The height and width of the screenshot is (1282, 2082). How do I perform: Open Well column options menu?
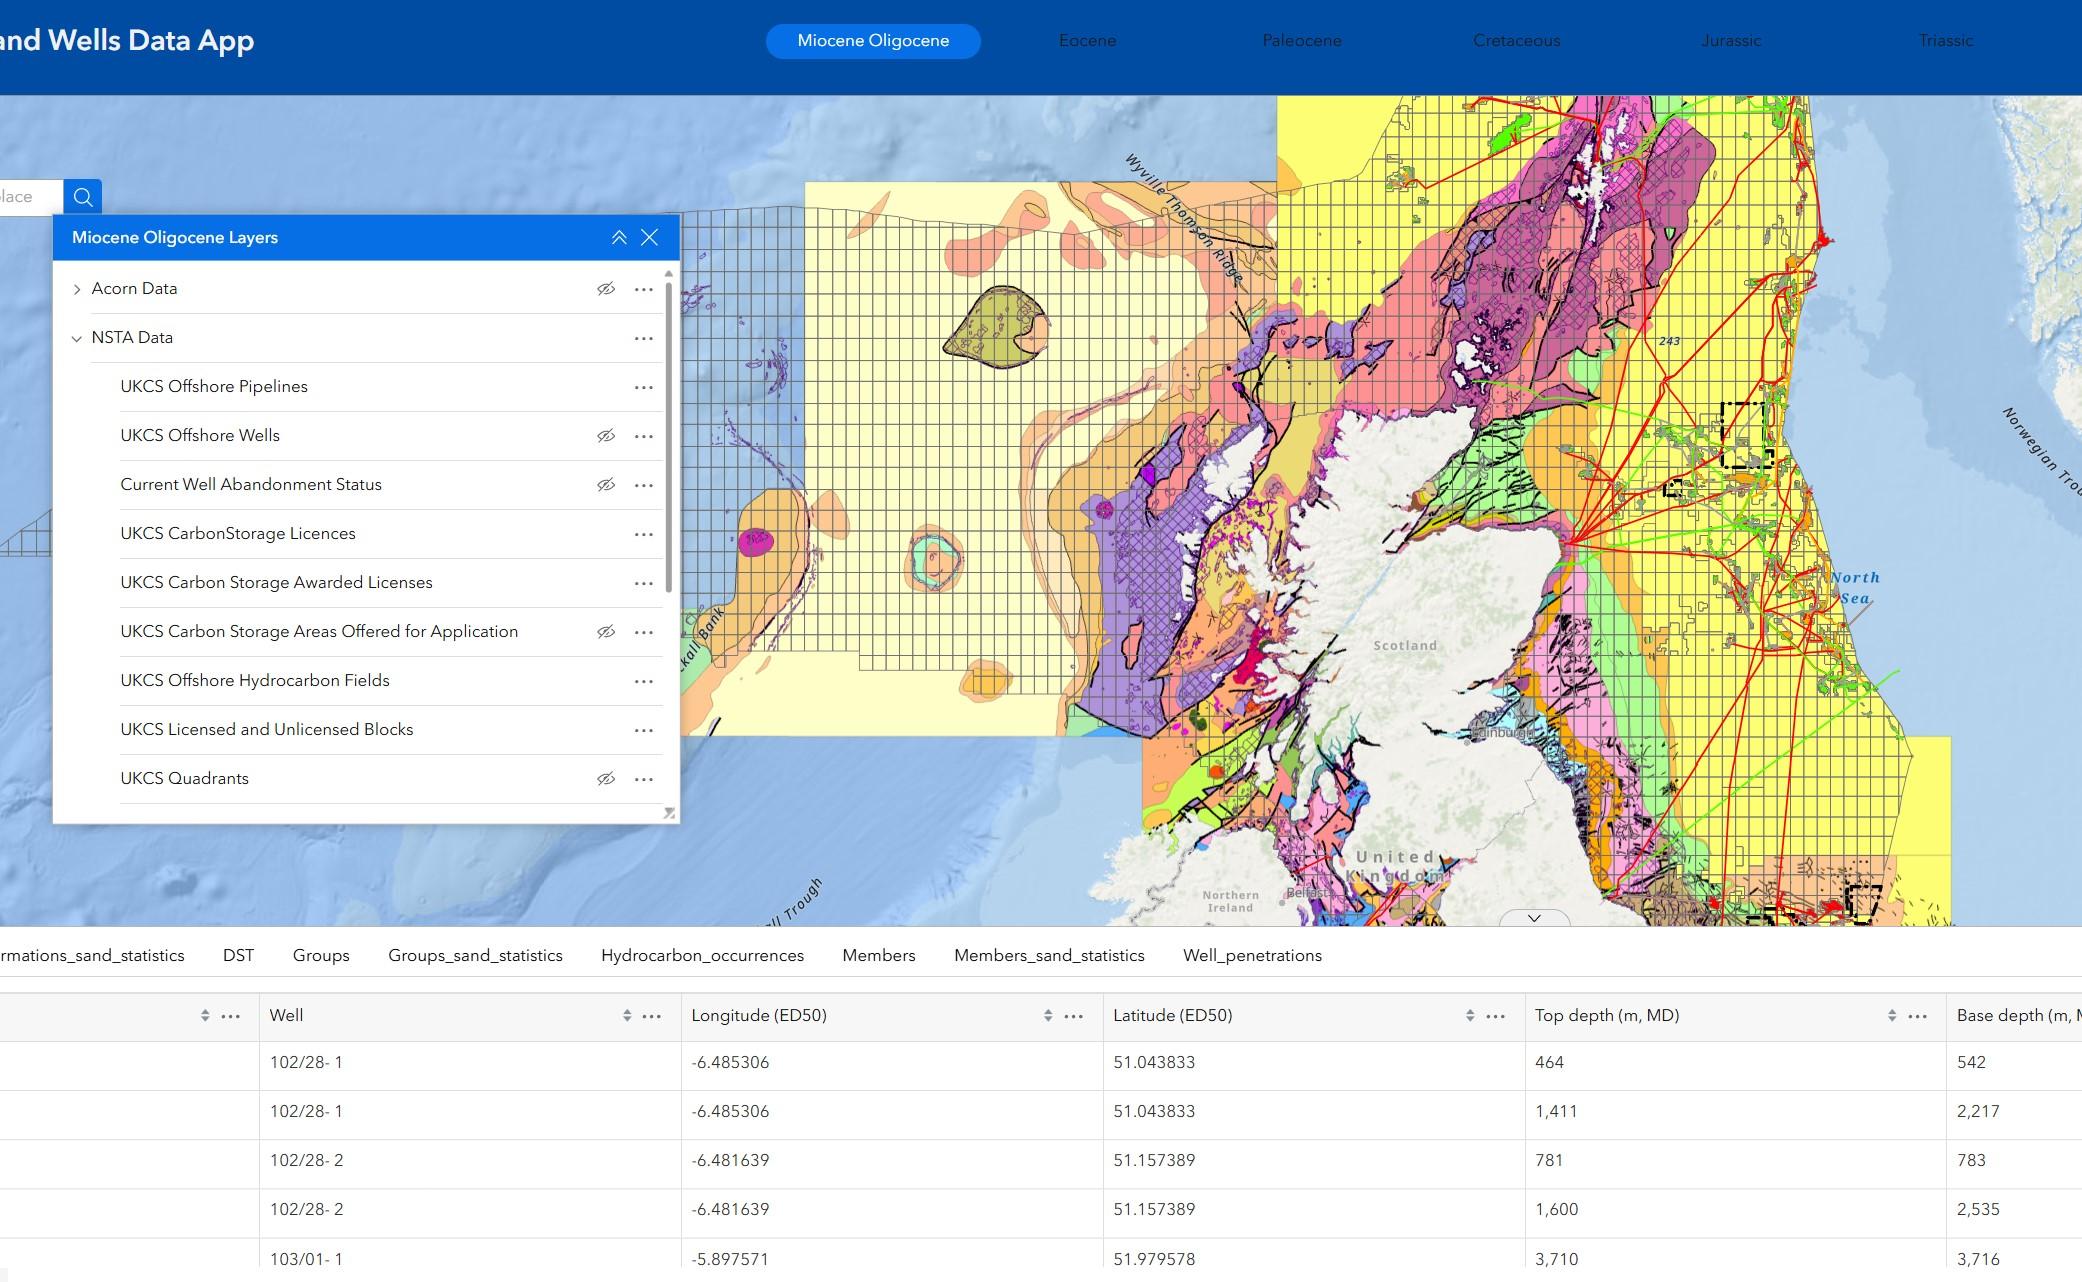pos(652,1016)
